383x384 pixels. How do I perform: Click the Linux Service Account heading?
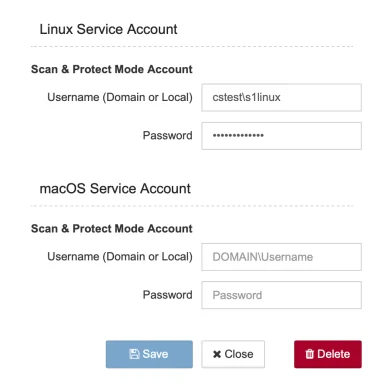(108, 29)
